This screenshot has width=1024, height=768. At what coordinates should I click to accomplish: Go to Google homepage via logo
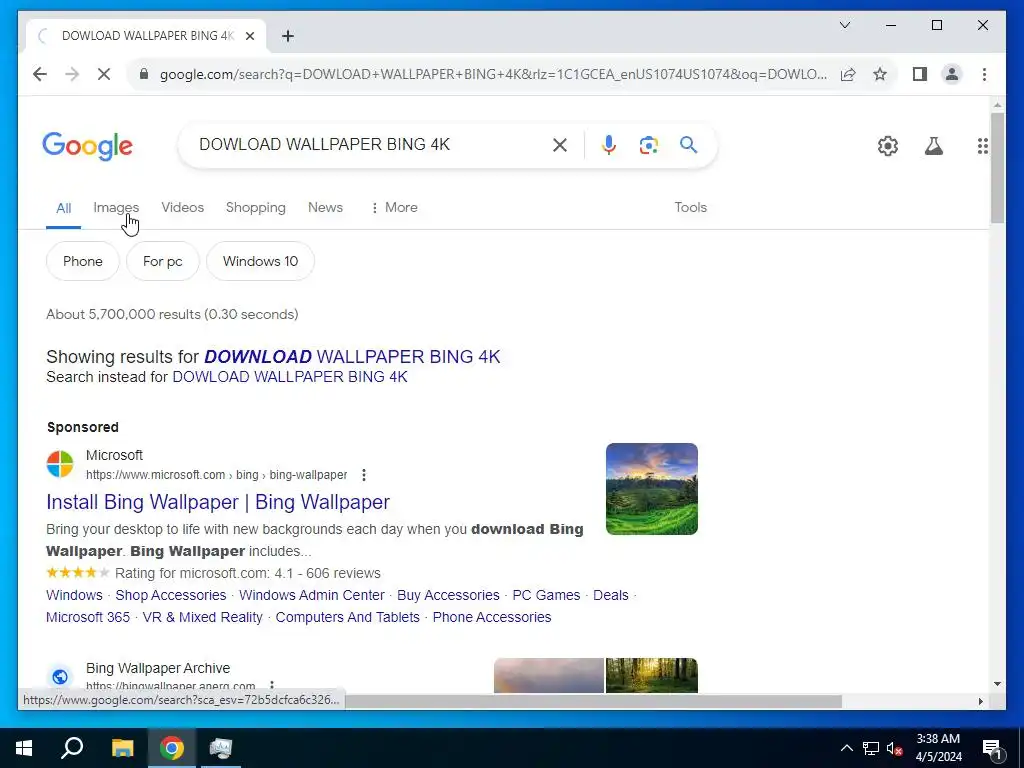tap(88, 146)
